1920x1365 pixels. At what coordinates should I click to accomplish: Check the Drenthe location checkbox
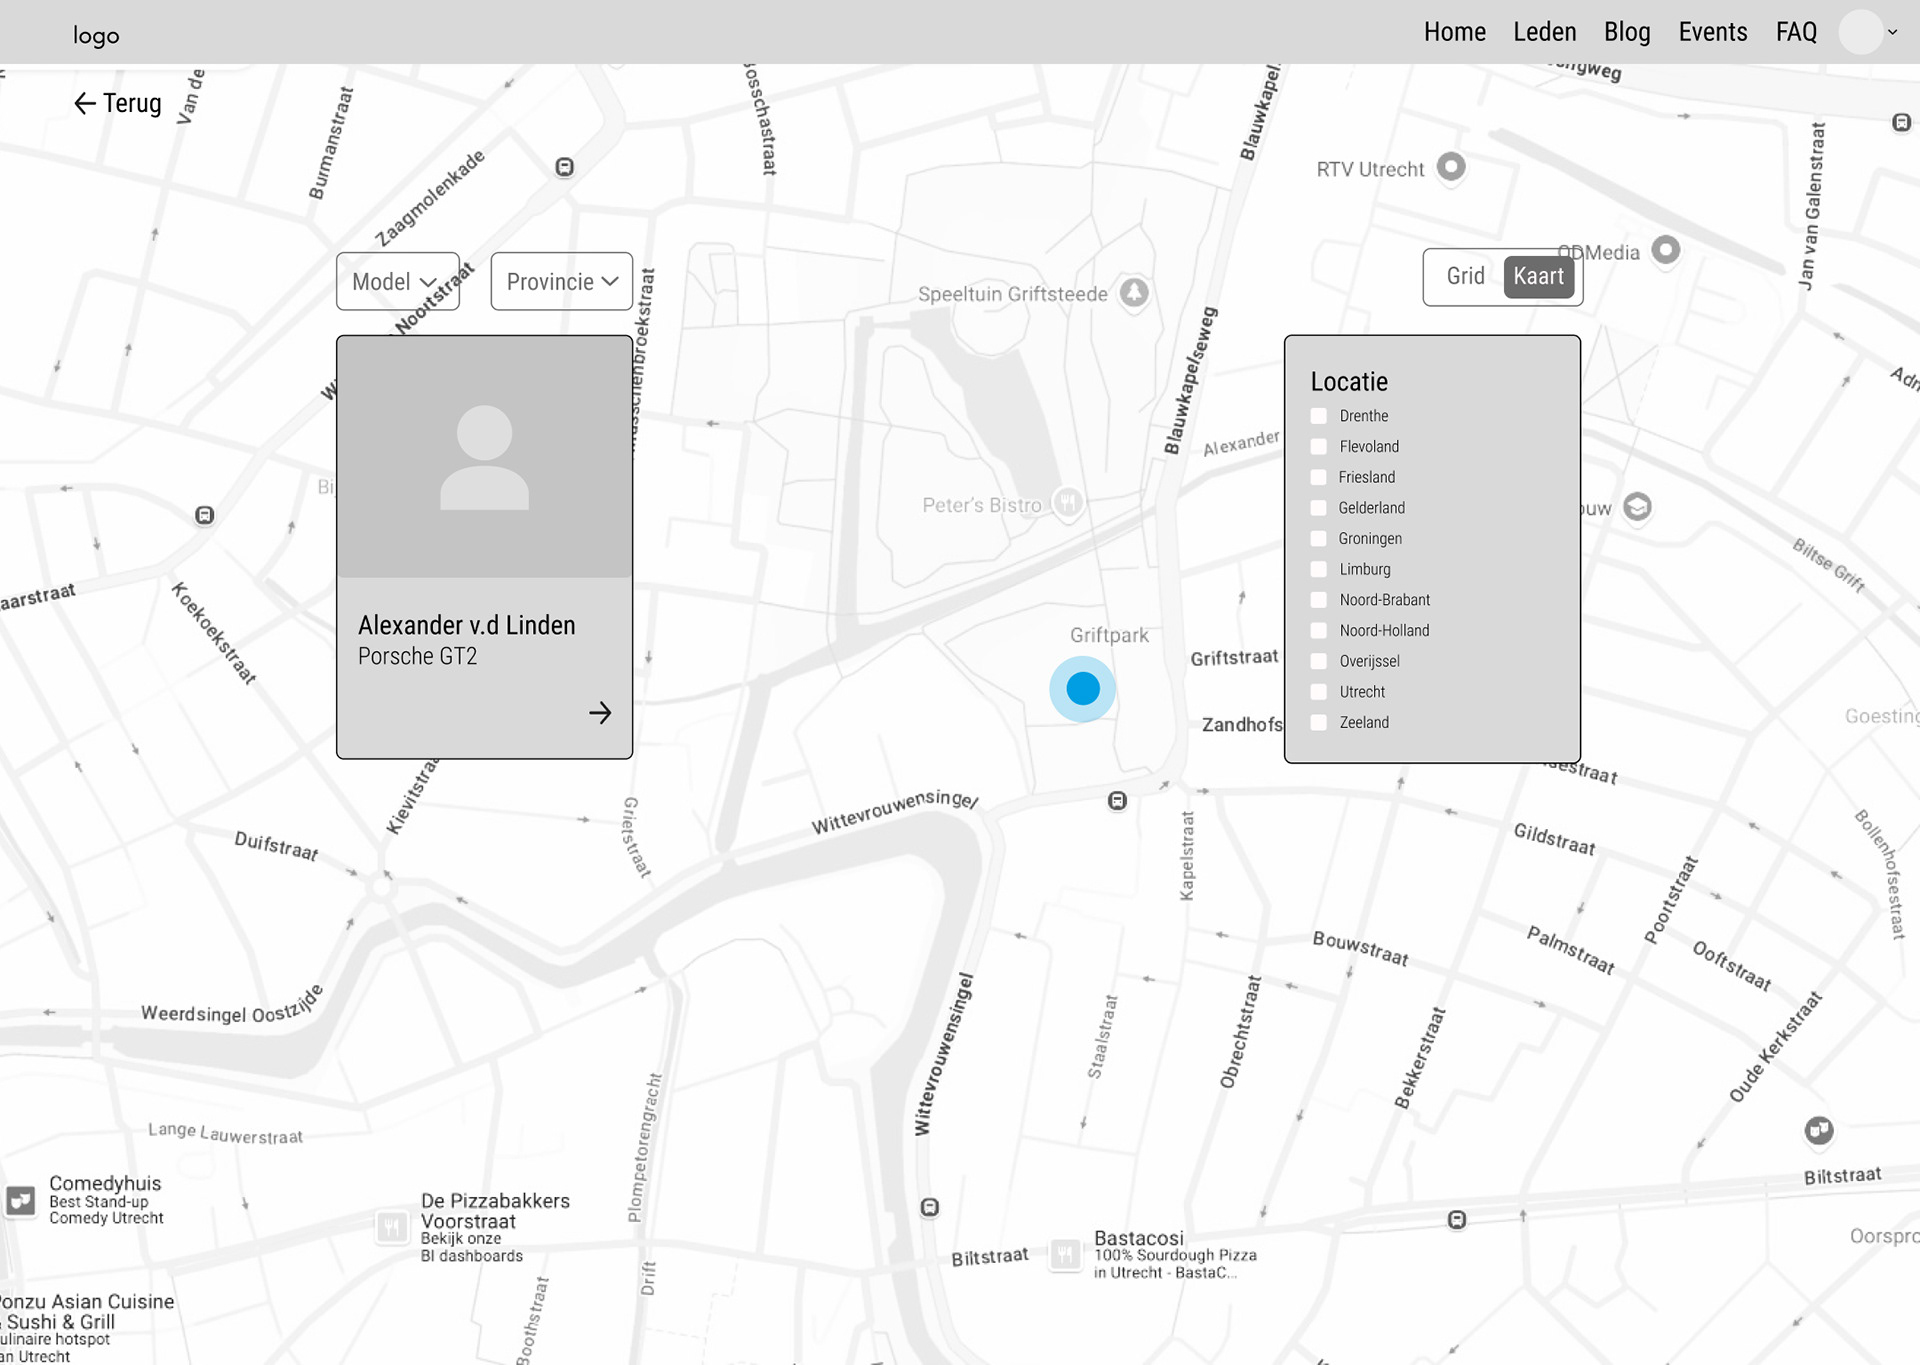coord(1319,416)
